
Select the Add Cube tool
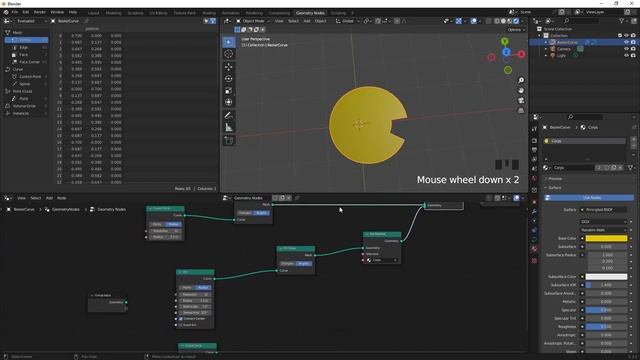click(229, 141)
